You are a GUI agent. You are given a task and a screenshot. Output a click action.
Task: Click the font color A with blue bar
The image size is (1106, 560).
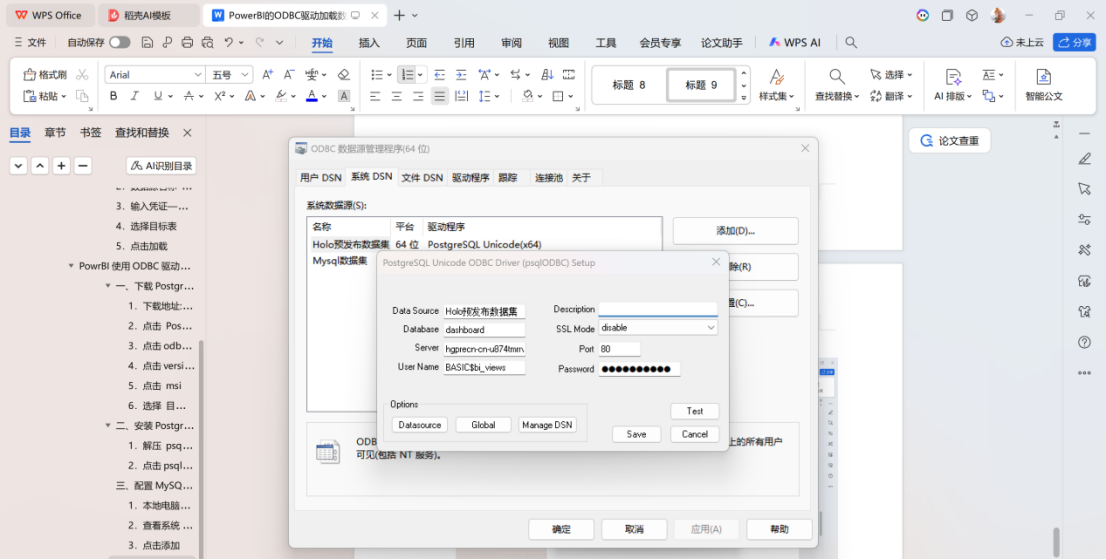[312, 96]
